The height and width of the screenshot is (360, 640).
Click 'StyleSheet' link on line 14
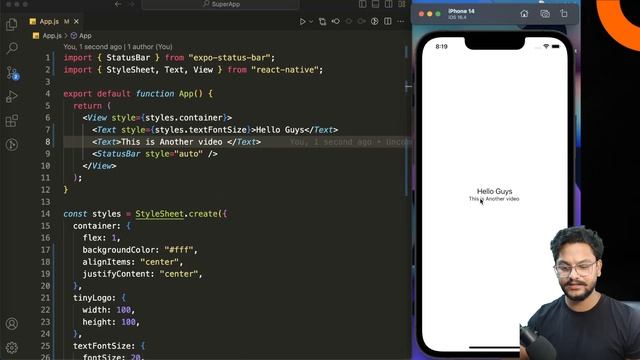pyautogui.click(x=160, y=214)
